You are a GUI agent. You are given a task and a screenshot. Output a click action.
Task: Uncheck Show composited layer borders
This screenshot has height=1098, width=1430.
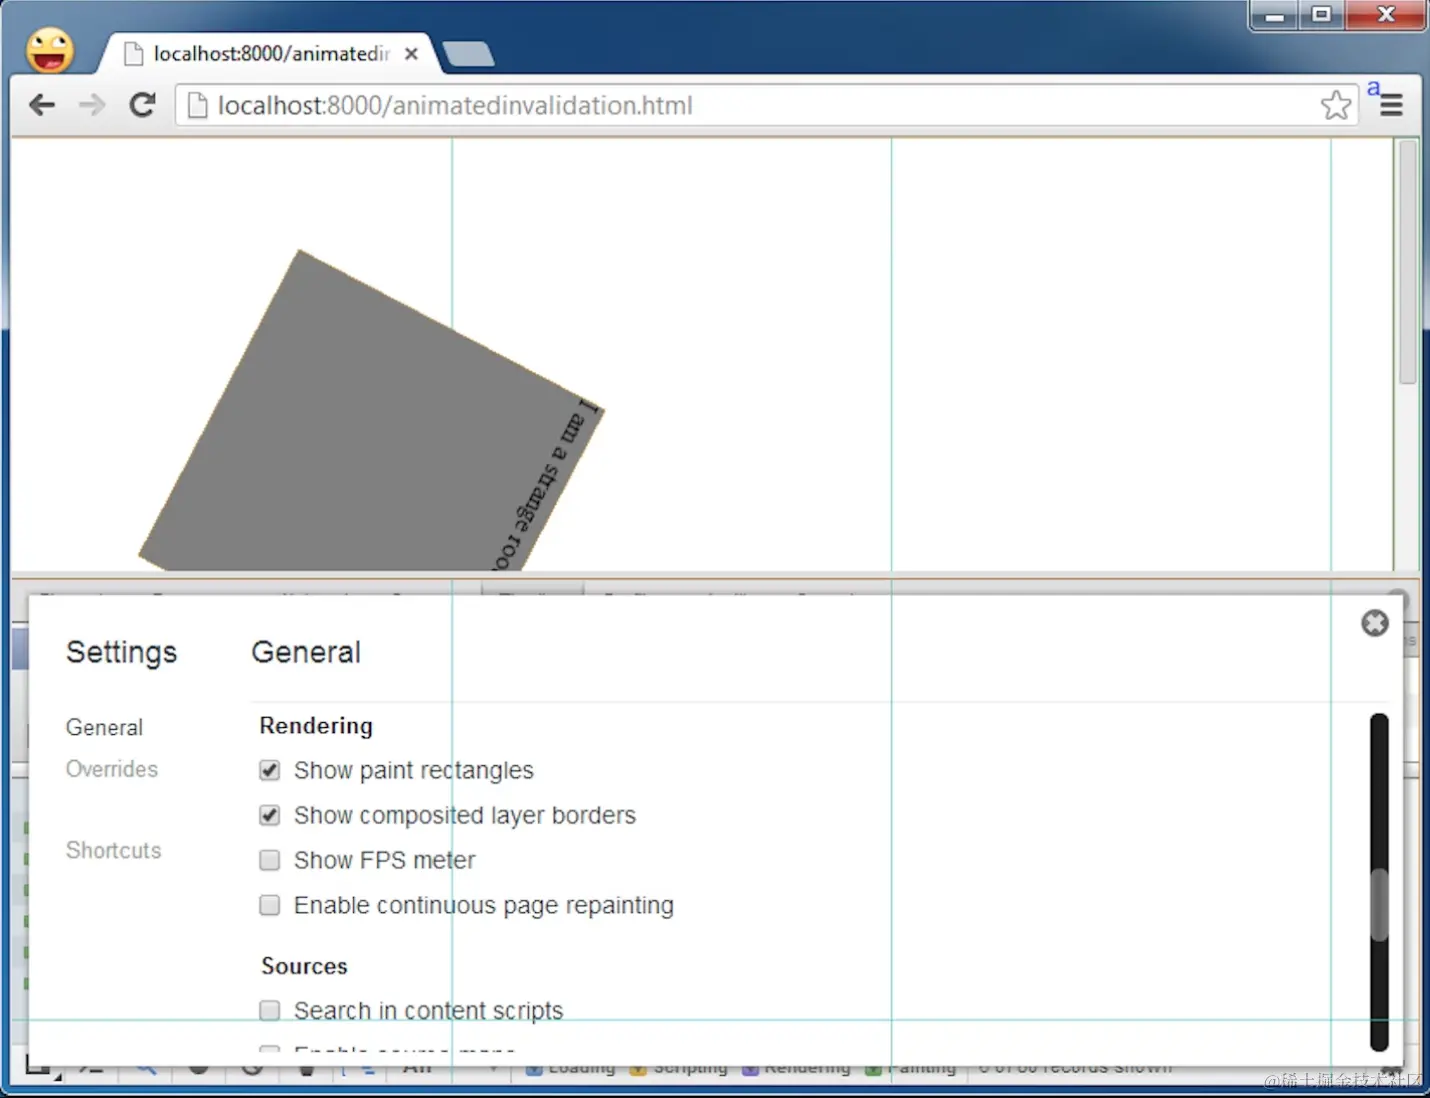(269, 815)
